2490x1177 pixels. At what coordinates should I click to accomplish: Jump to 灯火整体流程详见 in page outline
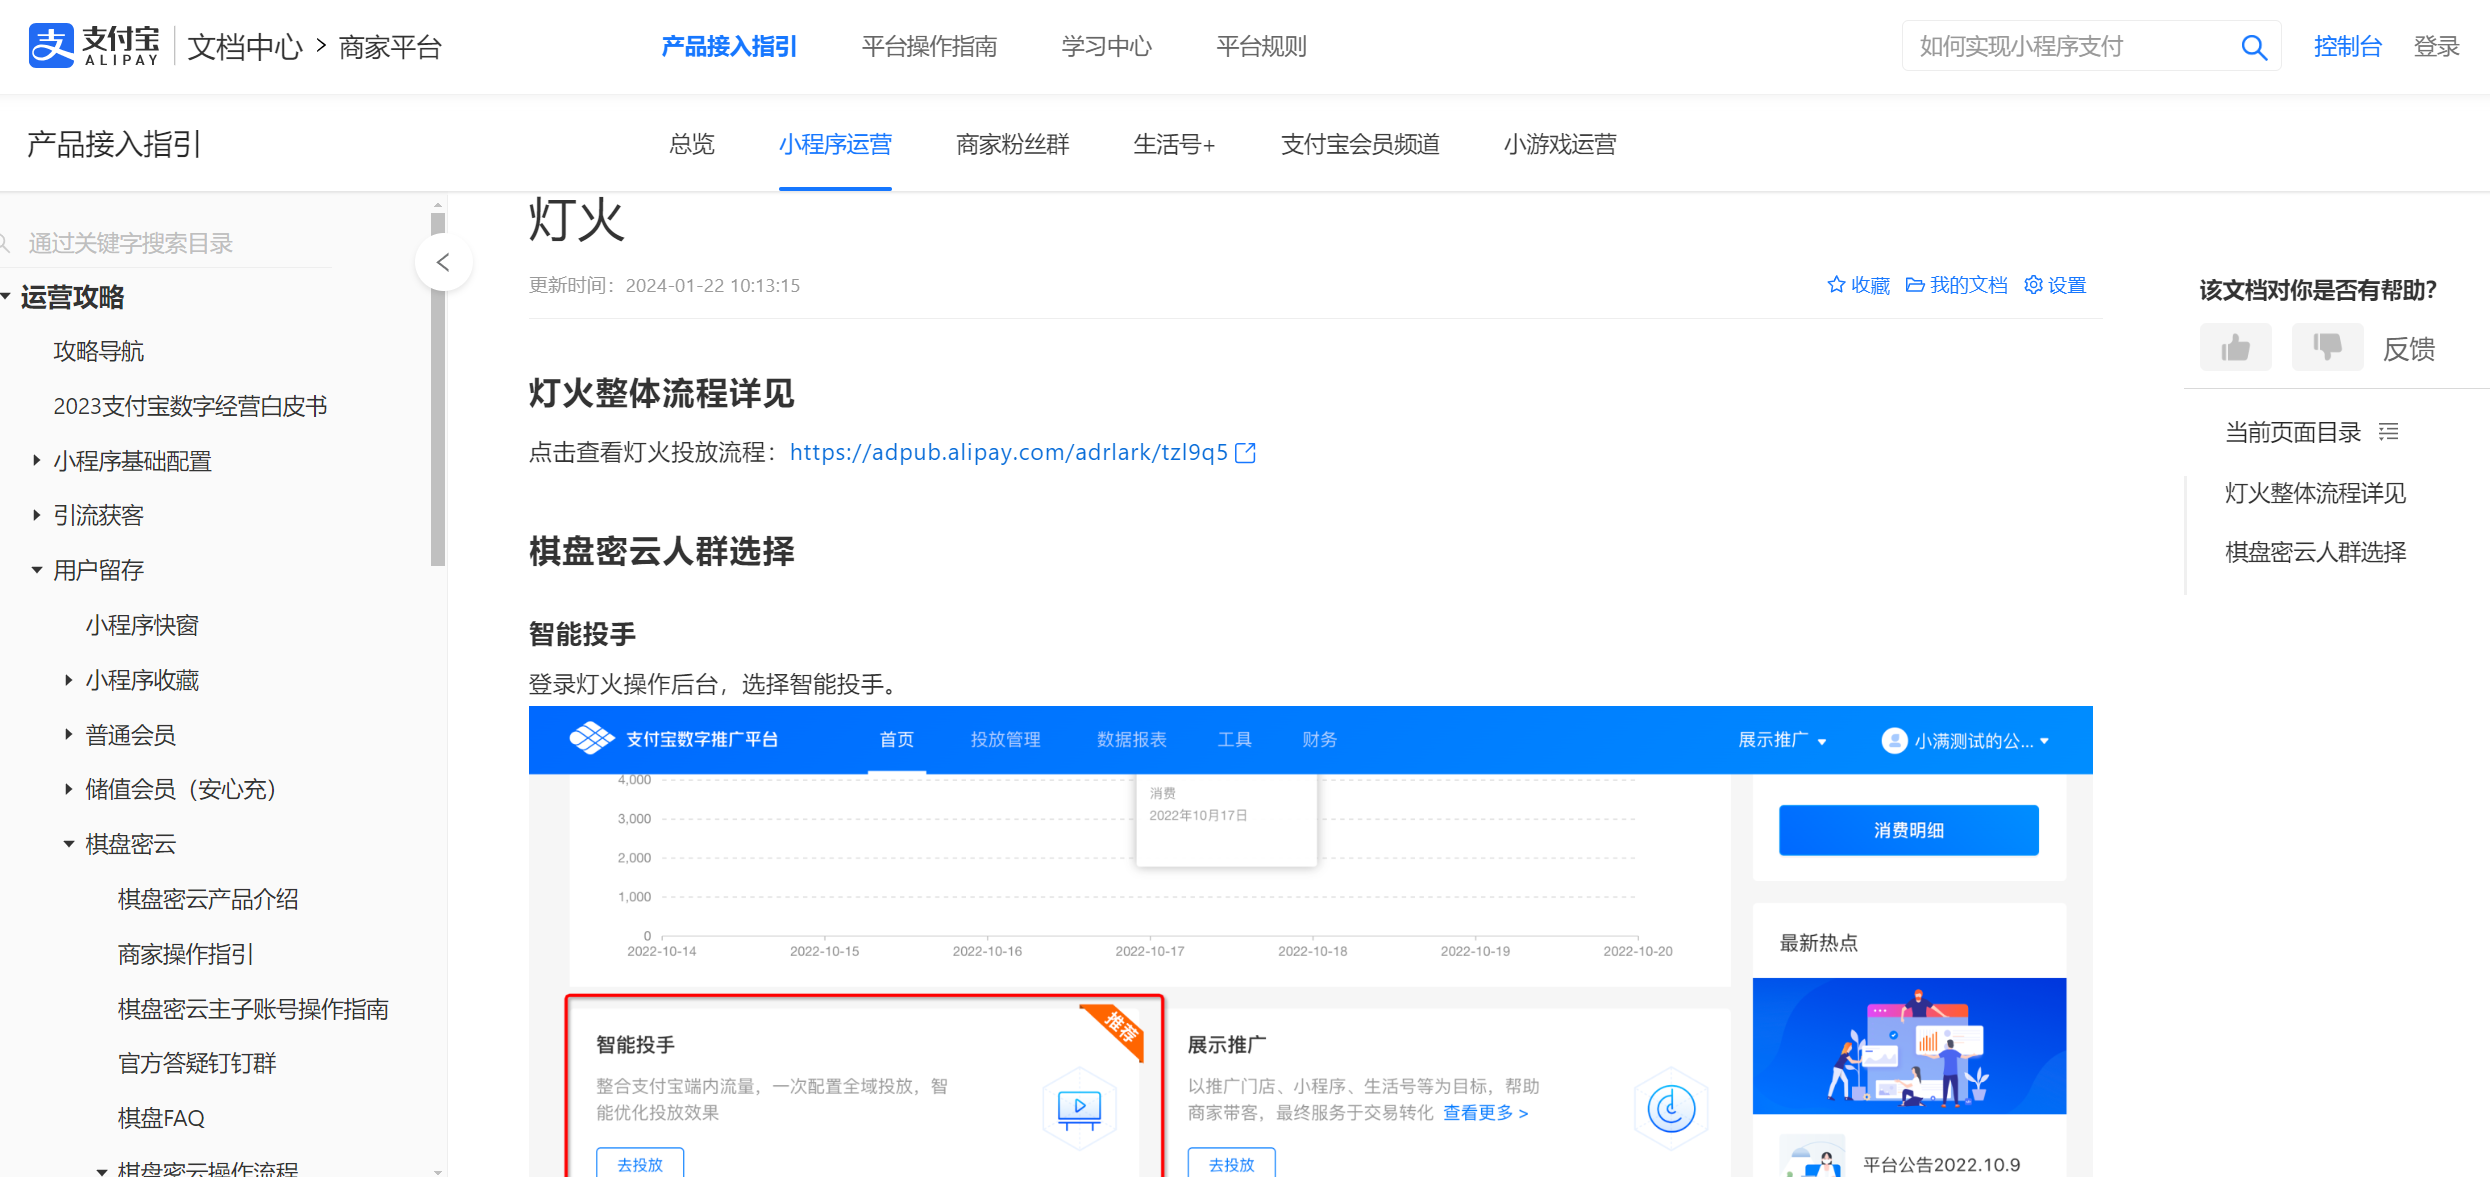[2315, 493]
